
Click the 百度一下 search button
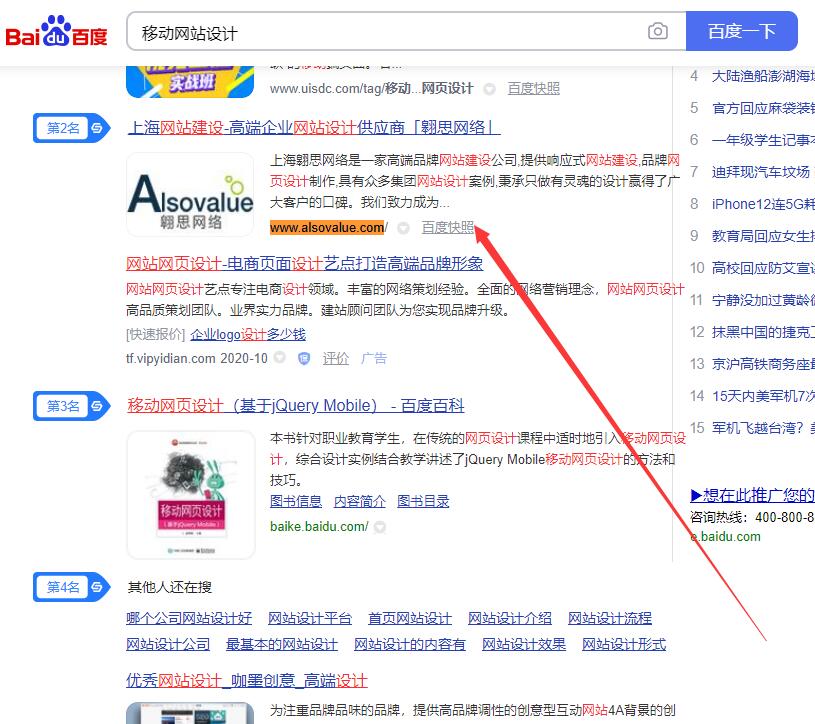(742, 31)
